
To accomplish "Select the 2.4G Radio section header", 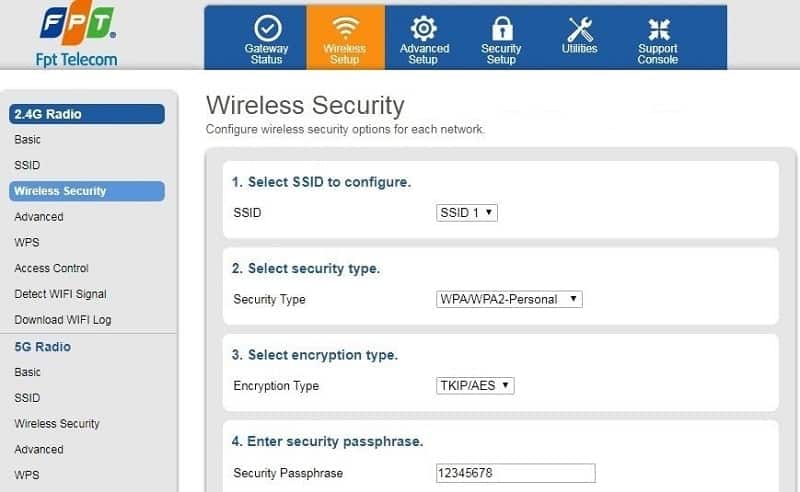I will pyautogui.click(x=87, y=114).
